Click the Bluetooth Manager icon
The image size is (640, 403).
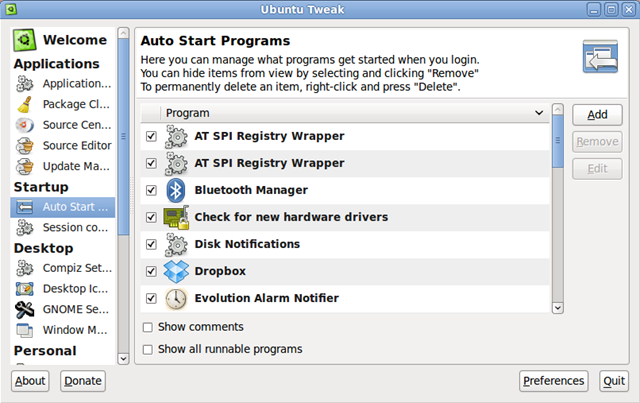(x=176, y=190)
